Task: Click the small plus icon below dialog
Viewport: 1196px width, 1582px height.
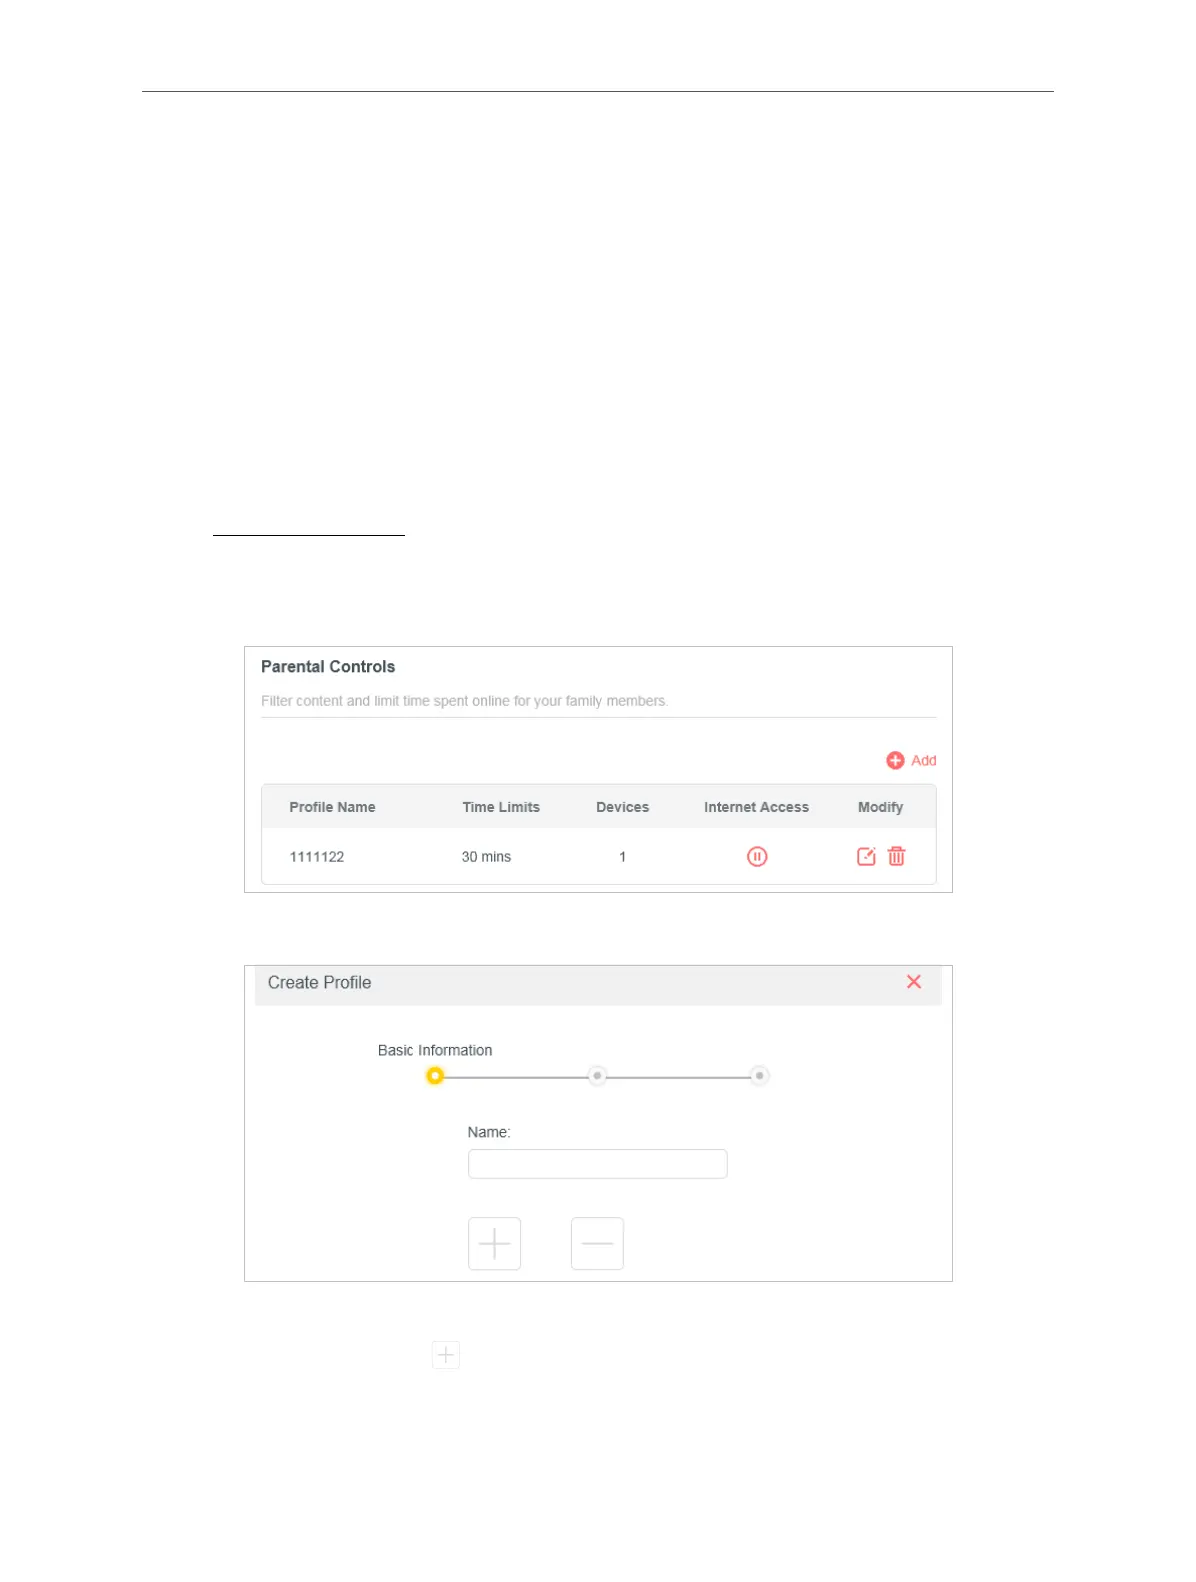Action: 446,1355
